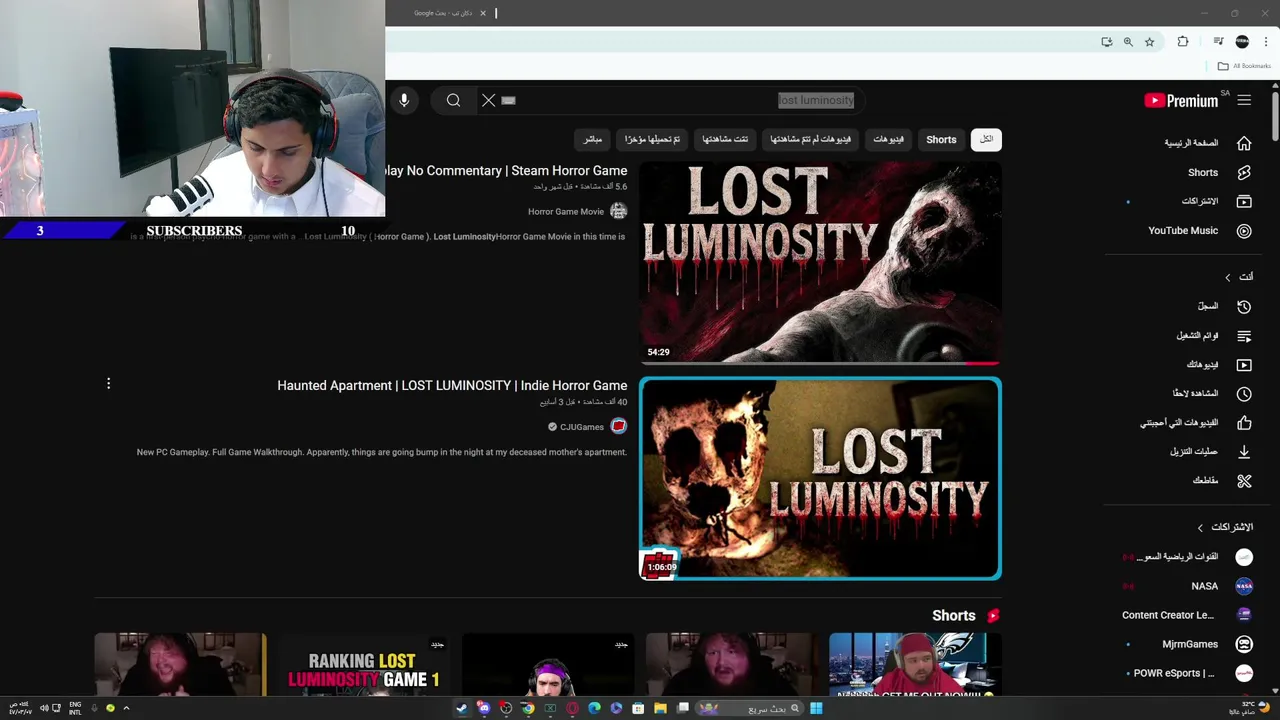This screenshot has width=1280, height=720.
Task: Click the taskbar quick search box
Action: pyautogui.click(x=750, y=708)
